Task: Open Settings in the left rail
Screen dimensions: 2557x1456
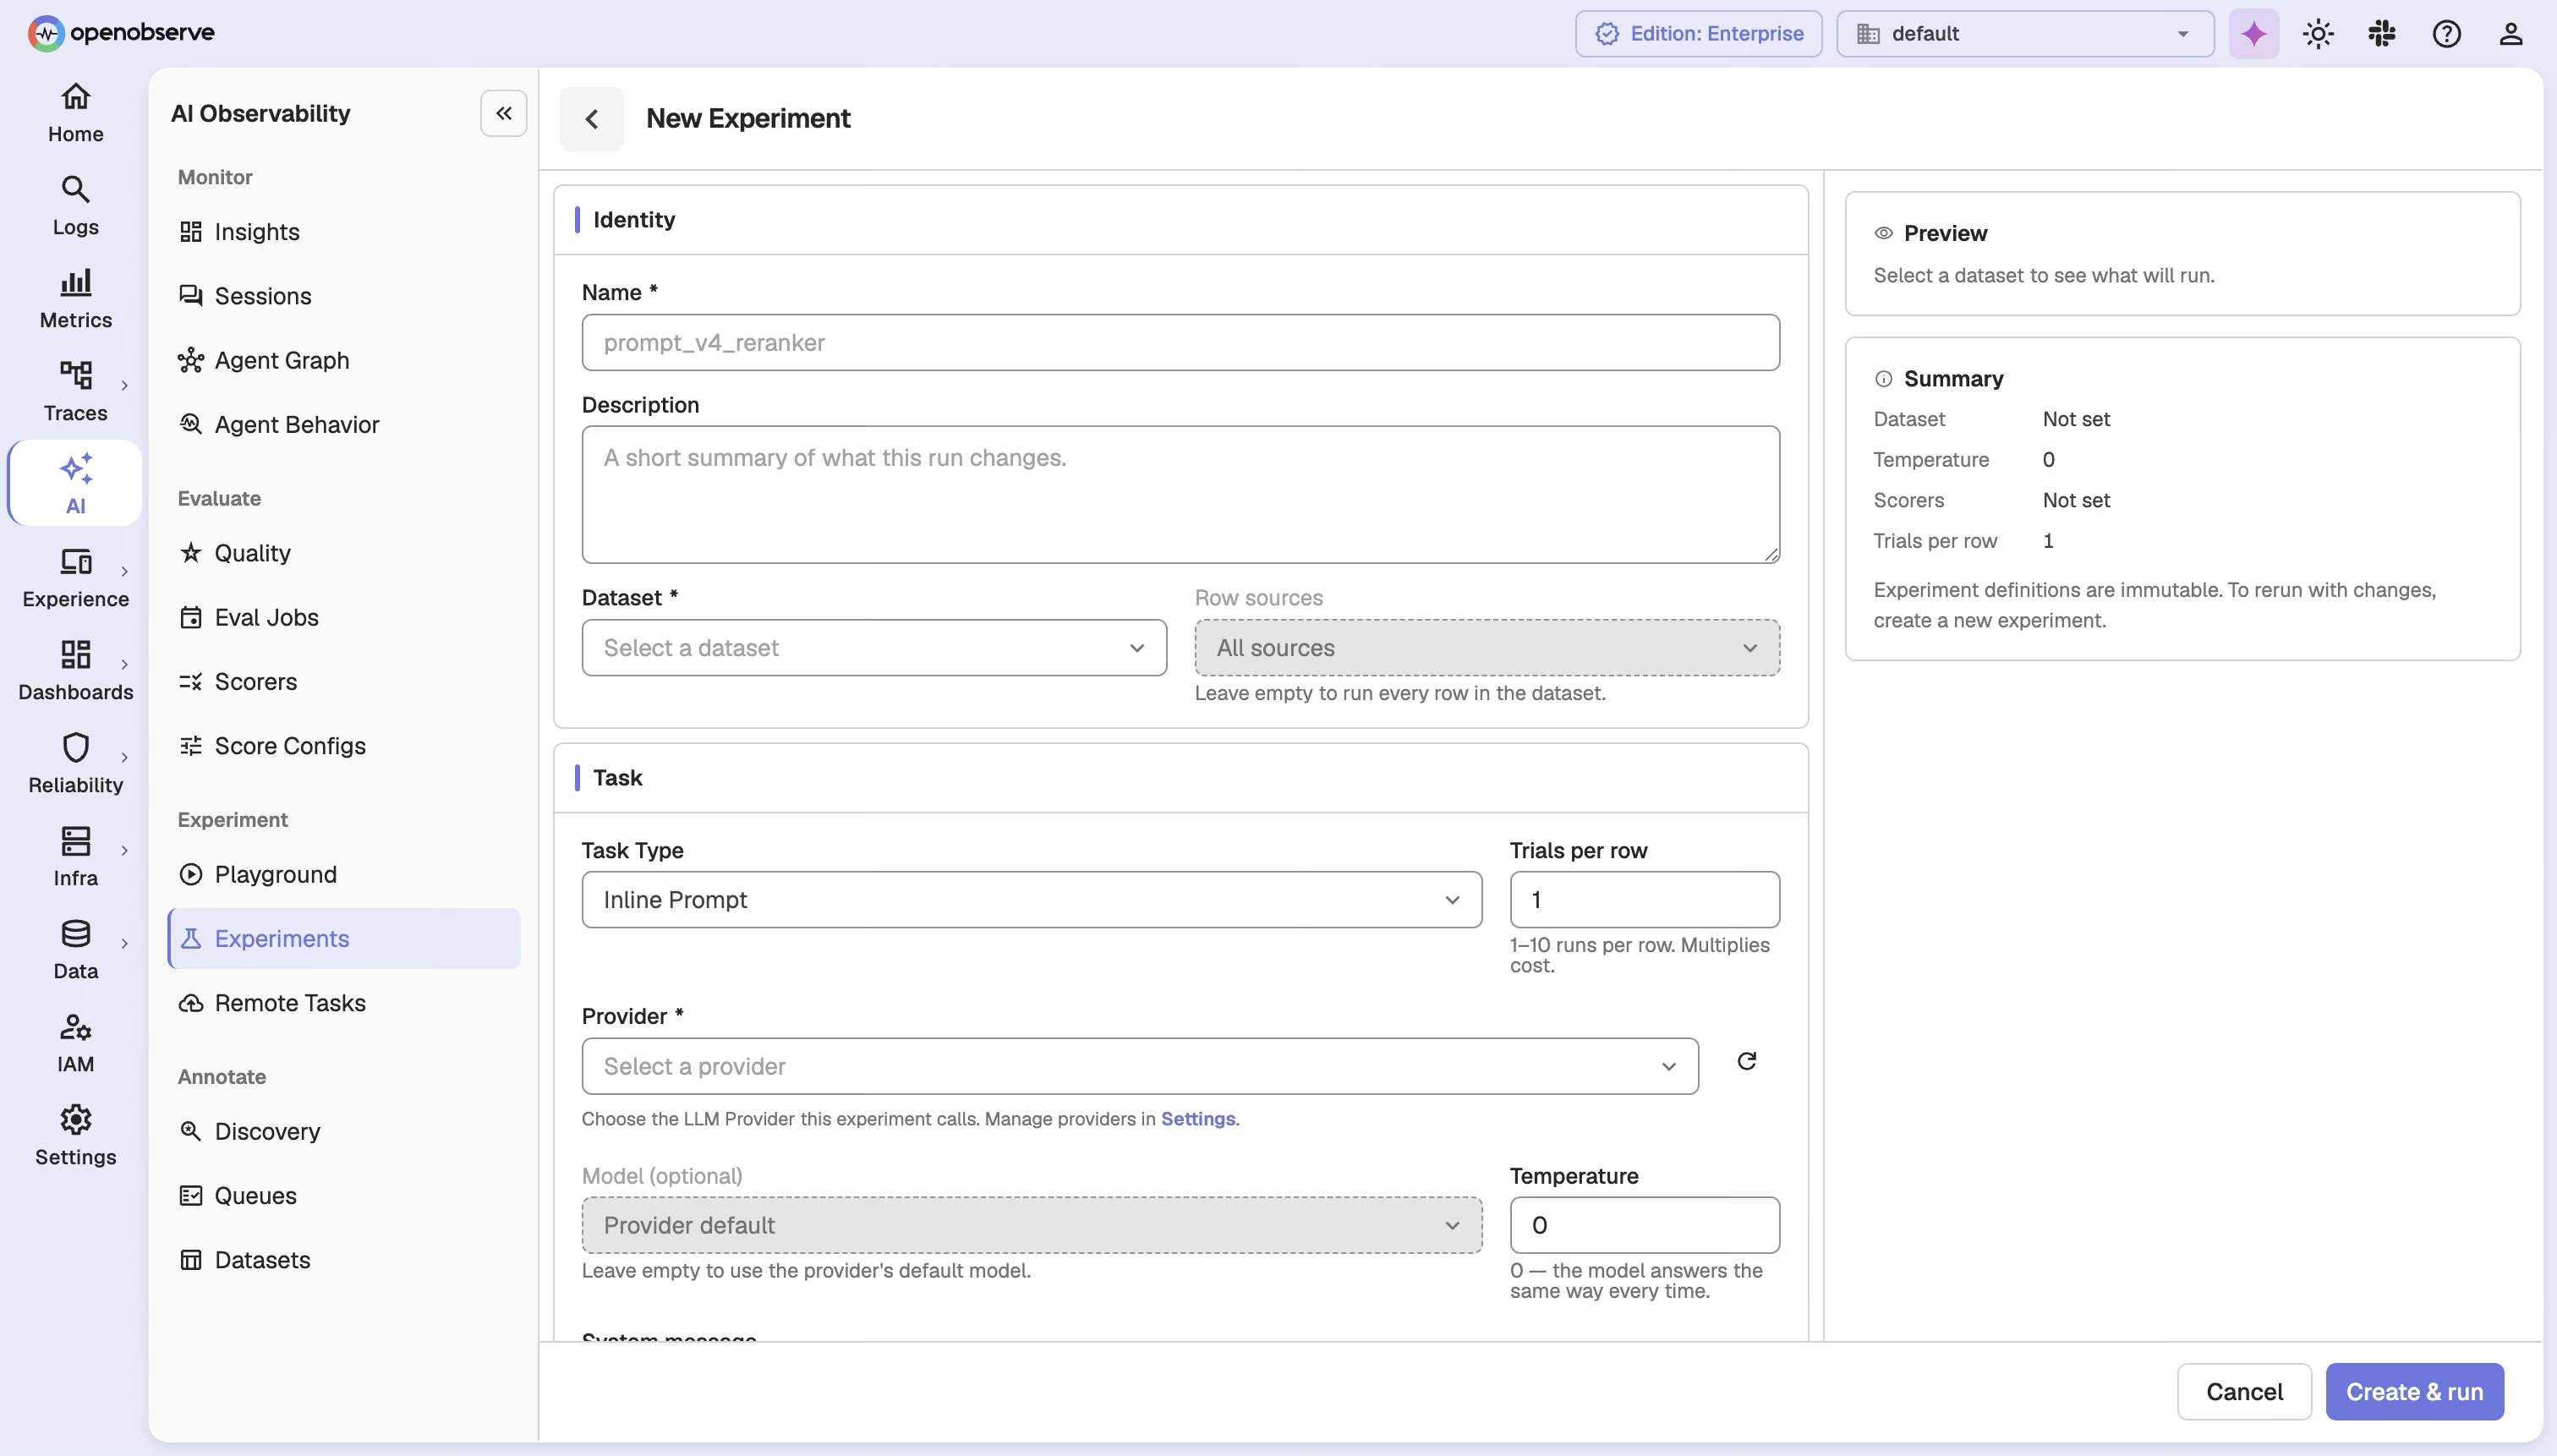Action: [x=75, y=1136]
